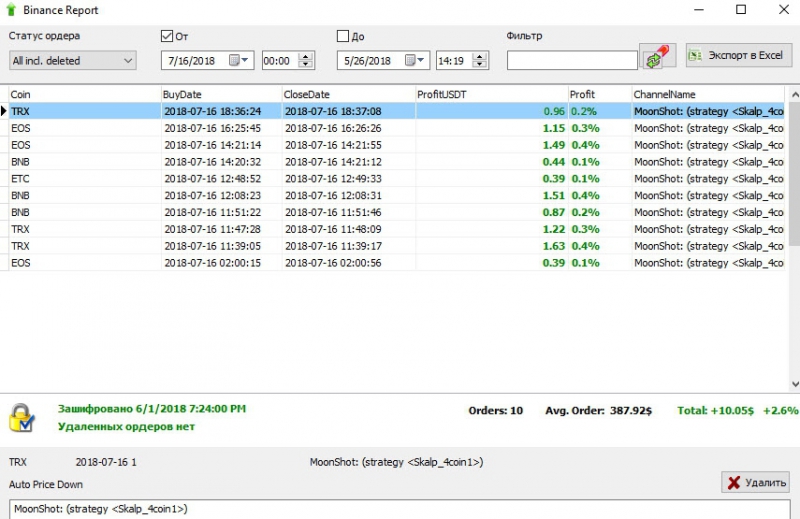Select TRX row bought at 18:36:24

(x=396, y=111)
